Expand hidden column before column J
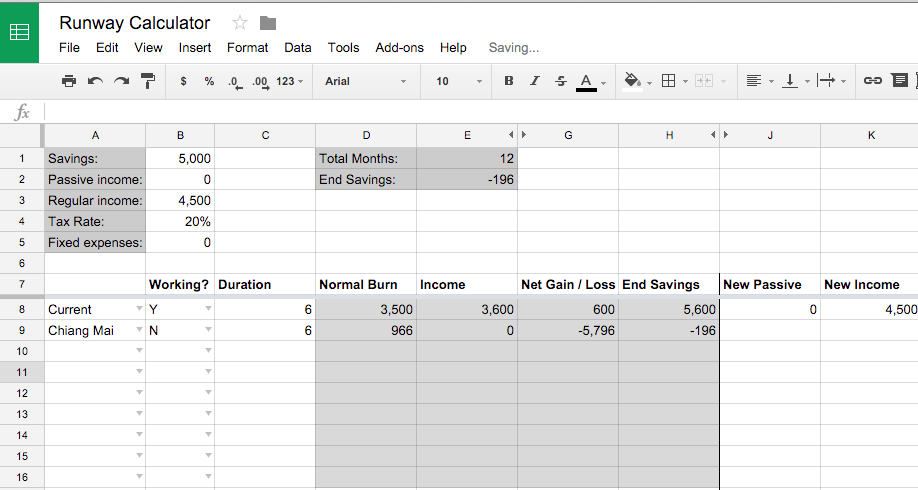This screenshot has width=918, height=490. coord(726,135)
